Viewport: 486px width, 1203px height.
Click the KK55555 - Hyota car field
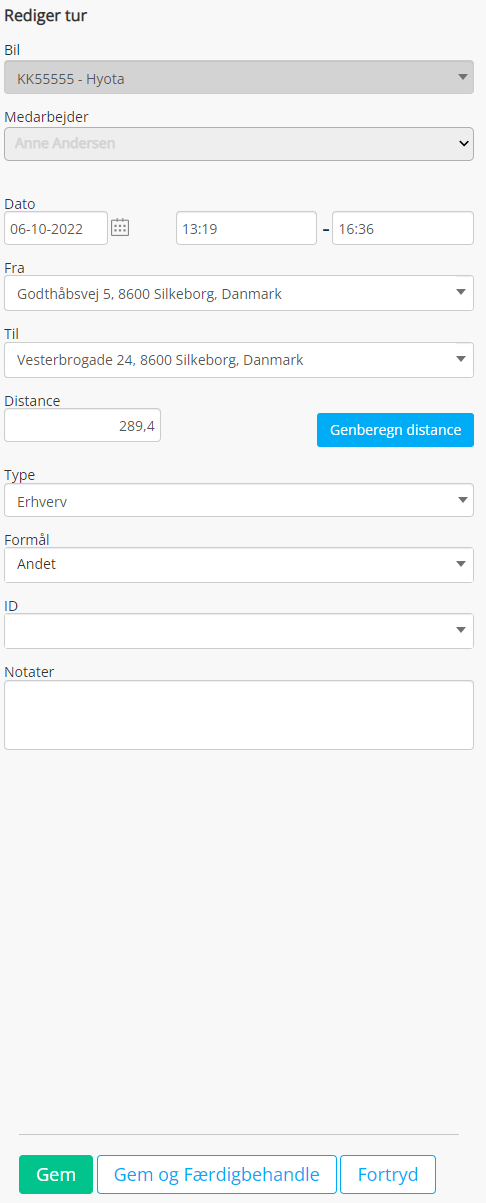239,77
